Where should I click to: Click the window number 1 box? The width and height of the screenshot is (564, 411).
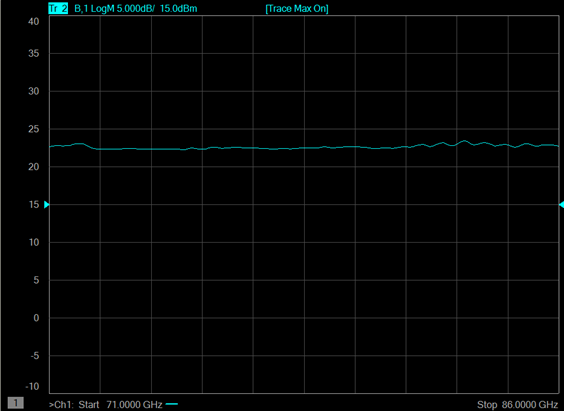(15, 403)
